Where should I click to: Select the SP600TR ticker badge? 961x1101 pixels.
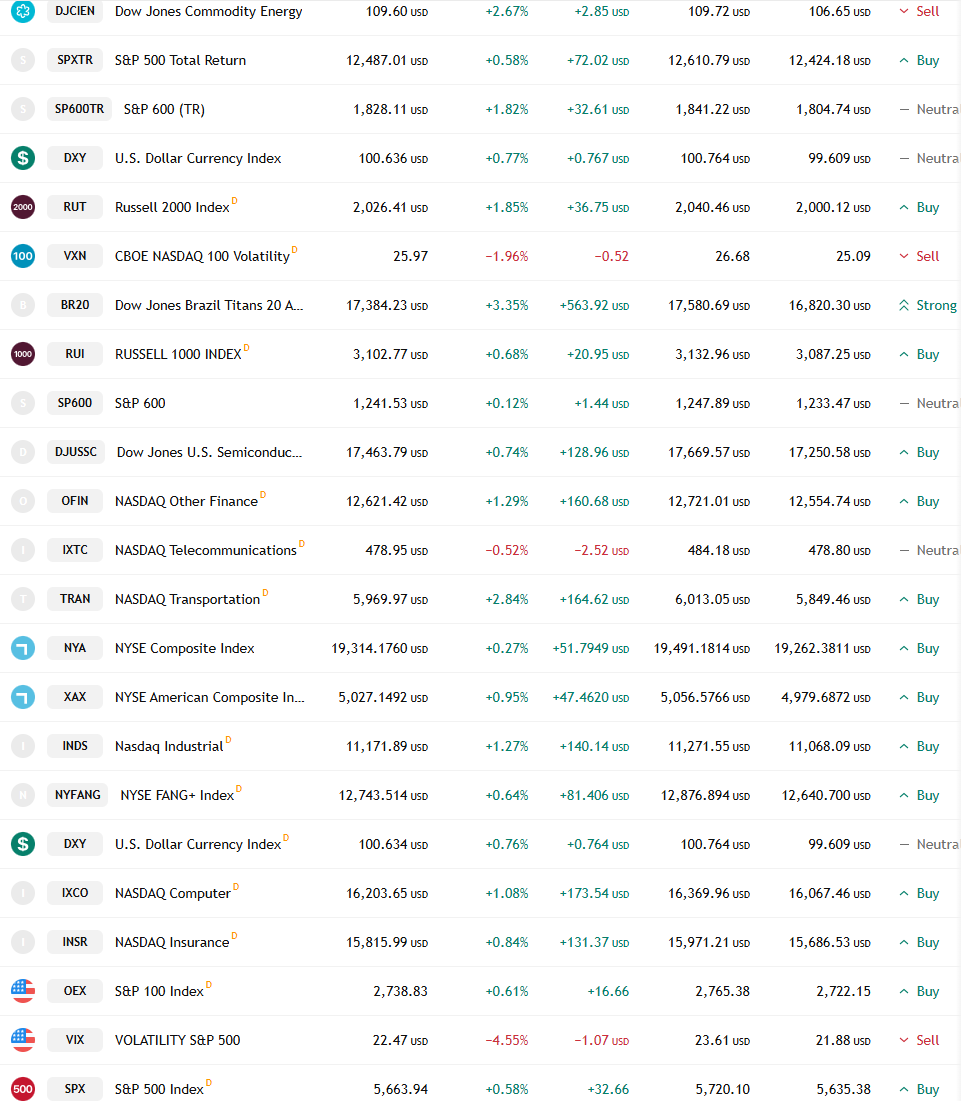click(x=79, y=109)
